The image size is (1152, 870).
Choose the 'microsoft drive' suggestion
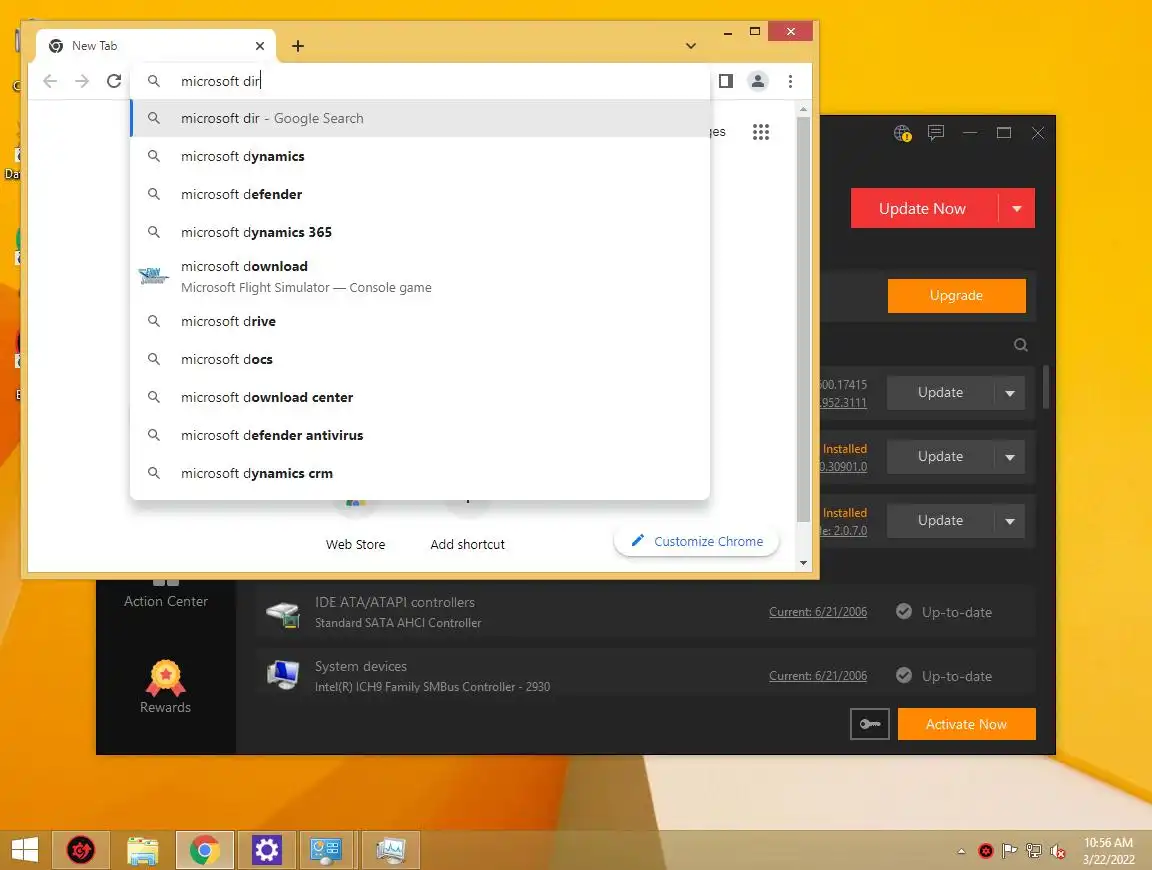pos(420,321)
